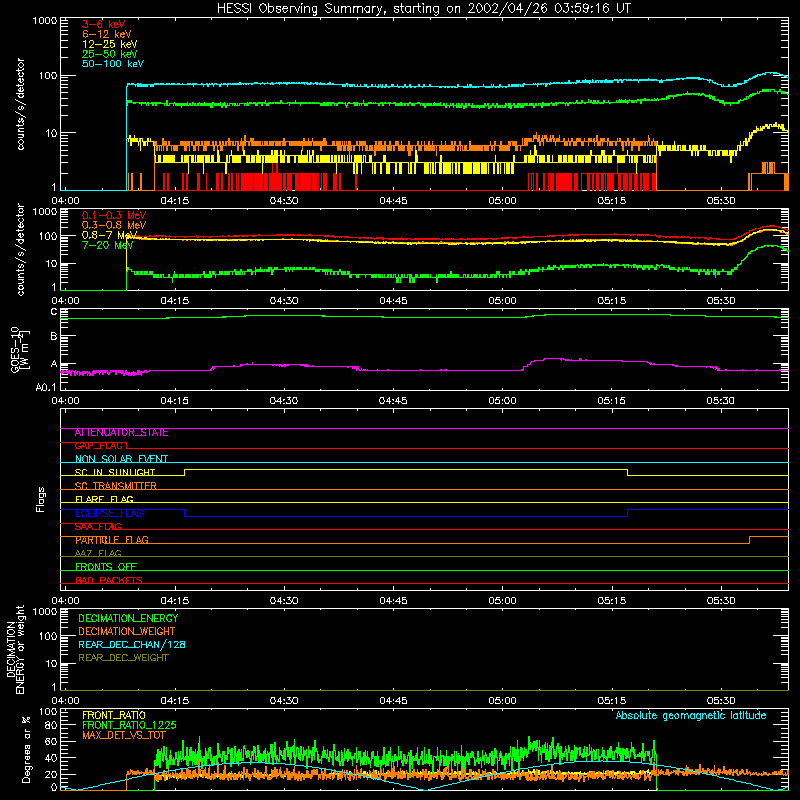Viewport: 800px width, 800px height.
Task: Click the 04:45 tick under the GOES plot
Action: point(393,401)
